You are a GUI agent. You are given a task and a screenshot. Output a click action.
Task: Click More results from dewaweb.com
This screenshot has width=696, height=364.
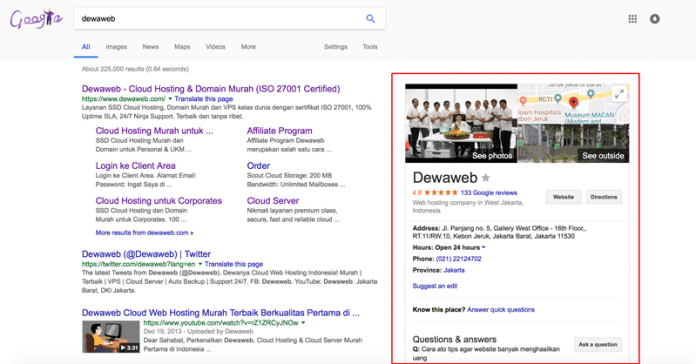pyautogui.click(x=144, y=233)
